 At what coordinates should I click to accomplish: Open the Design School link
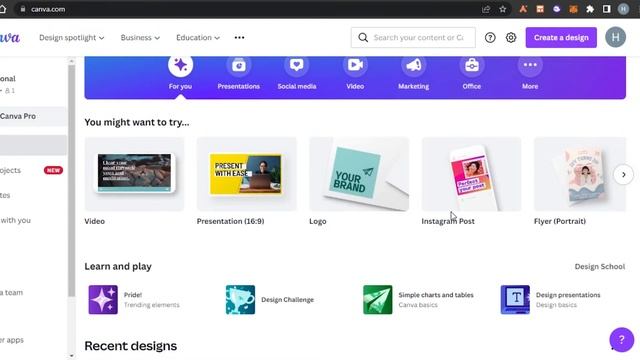click(600, 267)
